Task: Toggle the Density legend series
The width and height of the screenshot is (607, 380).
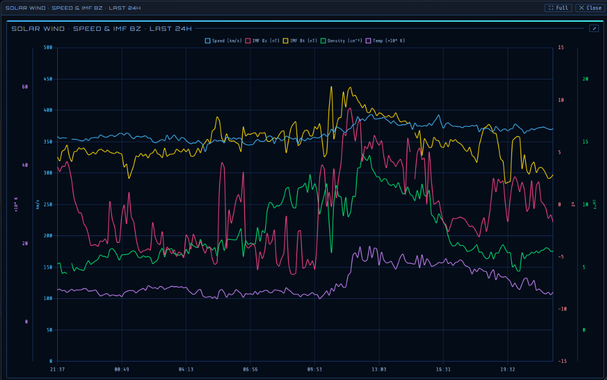Action: [x=341, y=41]
